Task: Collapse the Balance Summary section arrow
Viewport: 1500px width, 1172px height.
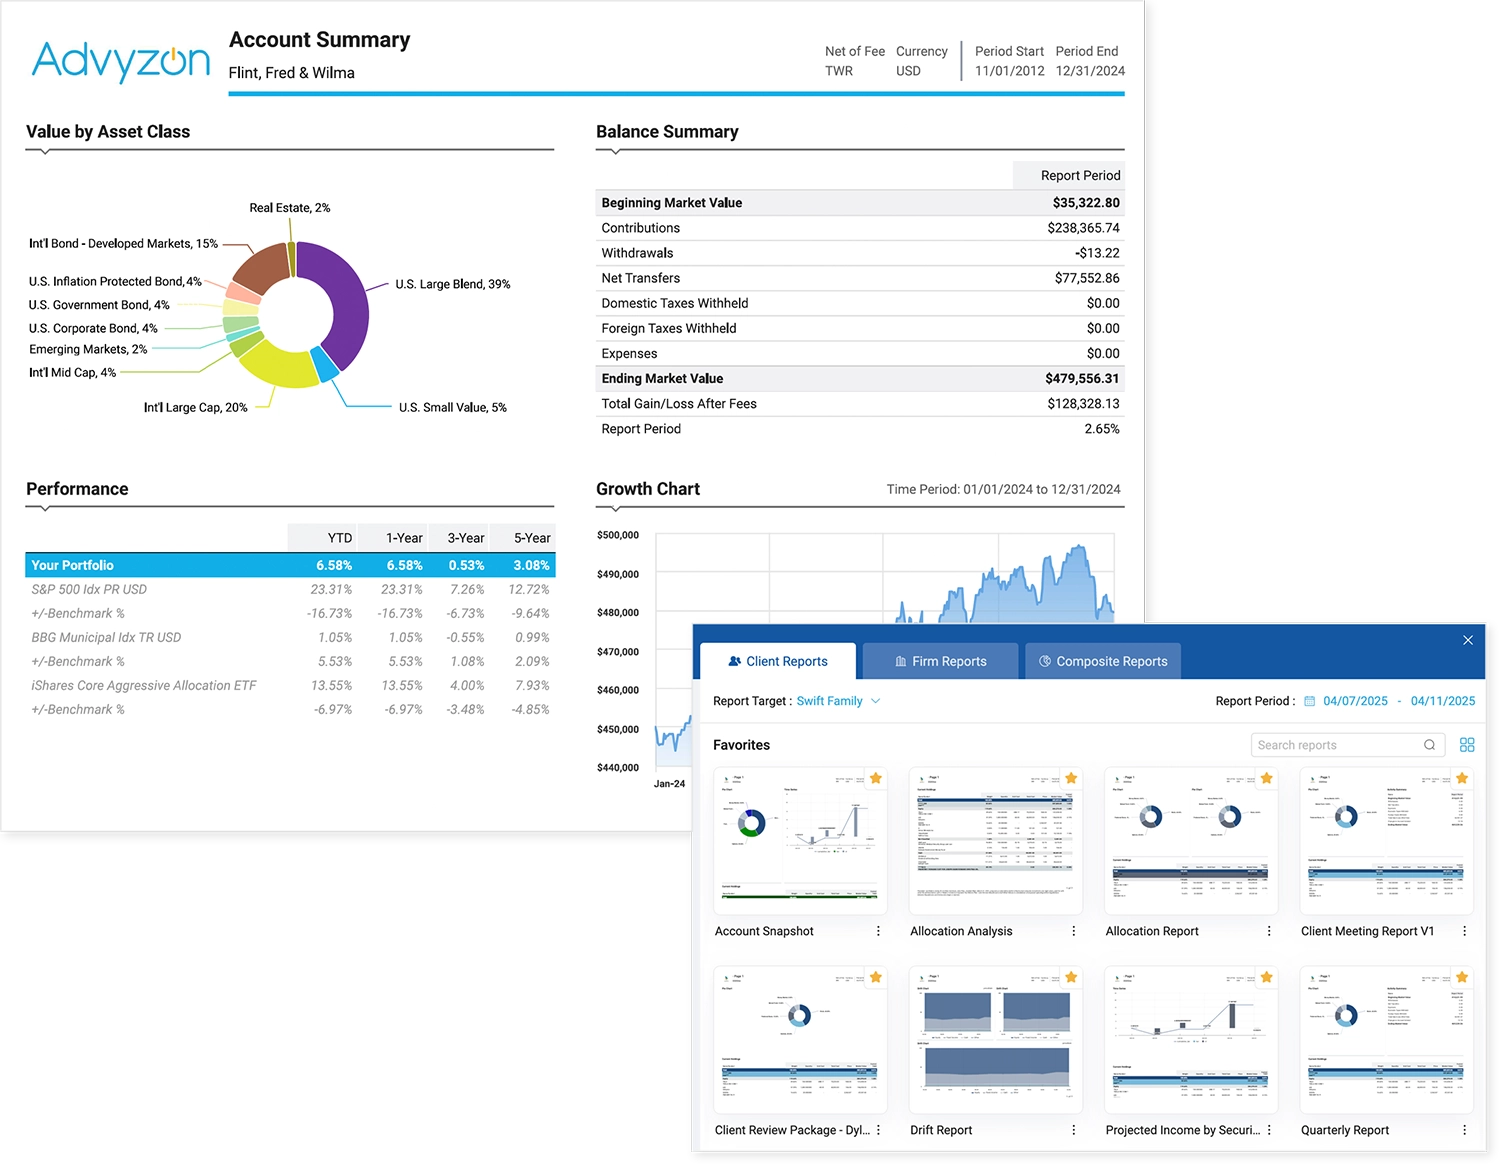Action: pyautogui.click(x=615, y=152)
